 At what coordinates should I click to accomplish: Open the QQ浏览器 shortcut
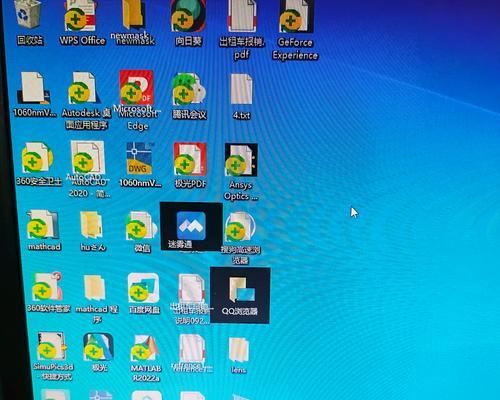tap(240, 295)
